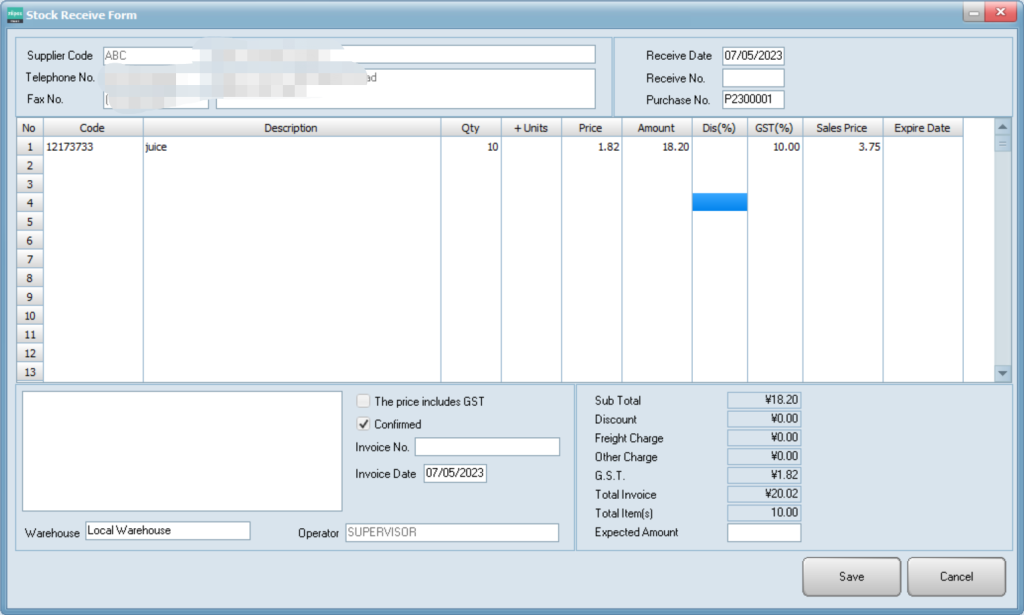Save the stock receive form
Image resolution: width=1024 pixels, height=615 pixels.
[851, 577]
